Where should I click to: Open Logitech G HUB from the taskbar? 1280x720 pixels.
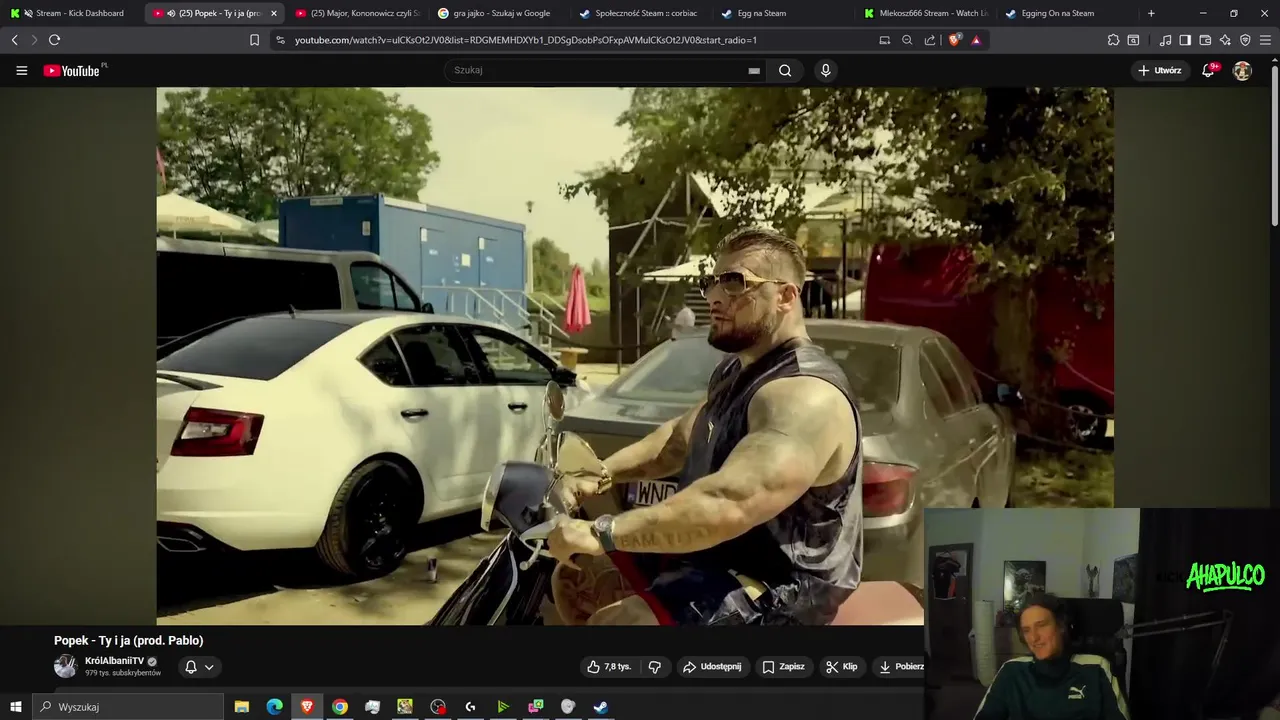(470, 707)
